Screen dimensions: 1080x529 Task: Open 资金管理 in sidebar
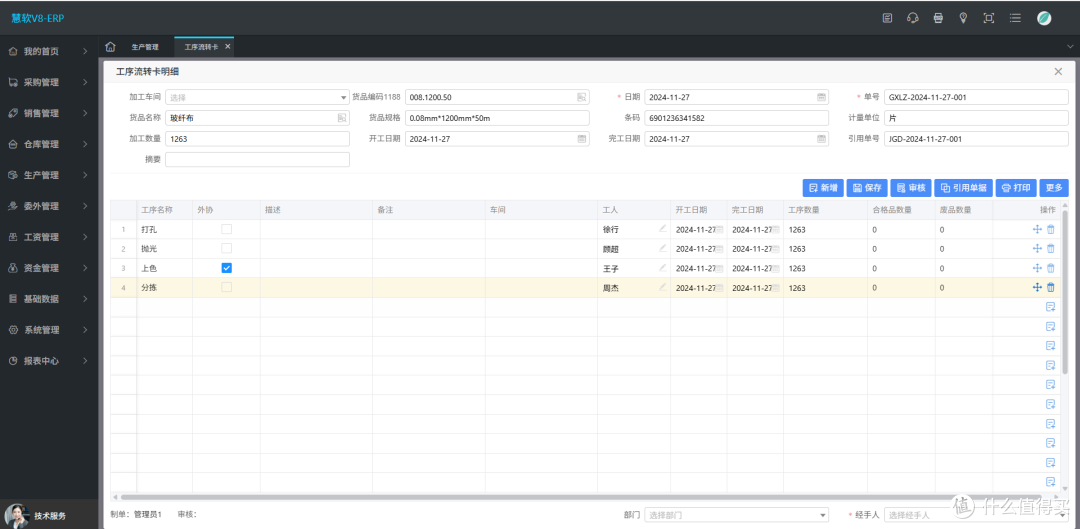pyautogui.click(x=49, y=268)
